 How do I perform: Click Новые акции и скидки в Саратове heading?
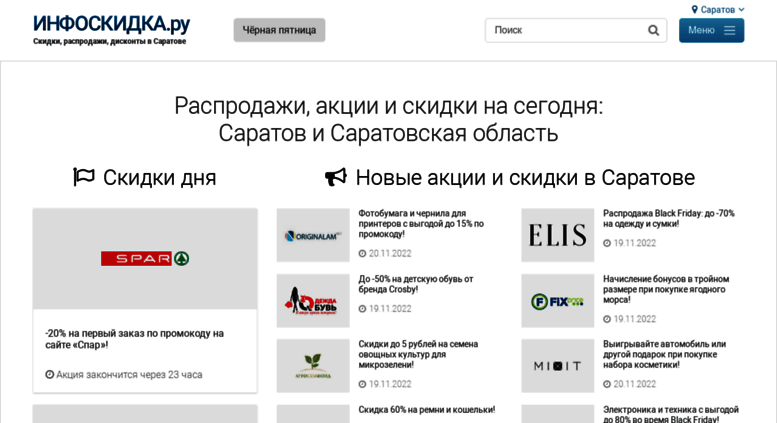click(525, 177)
